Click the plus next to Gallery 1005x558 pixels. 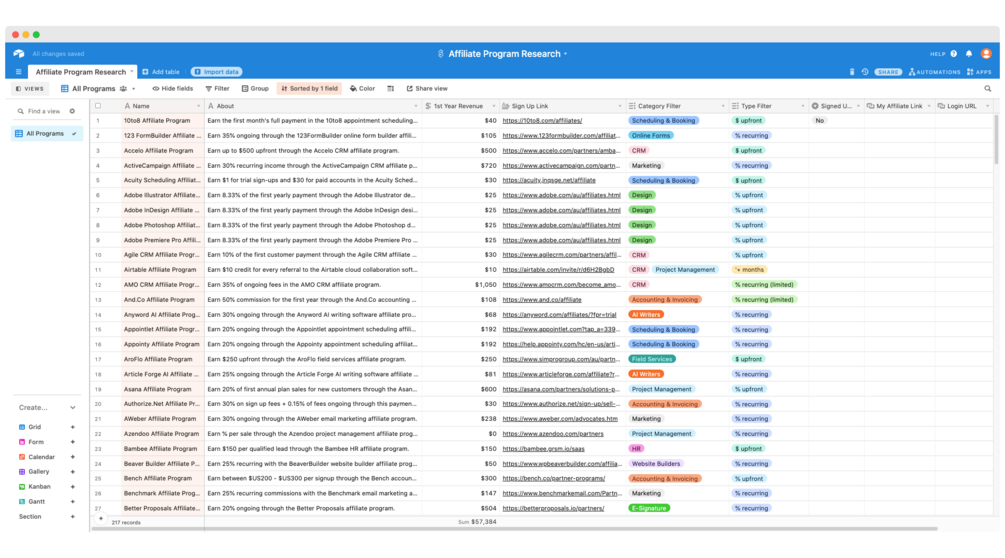(72, 472)
